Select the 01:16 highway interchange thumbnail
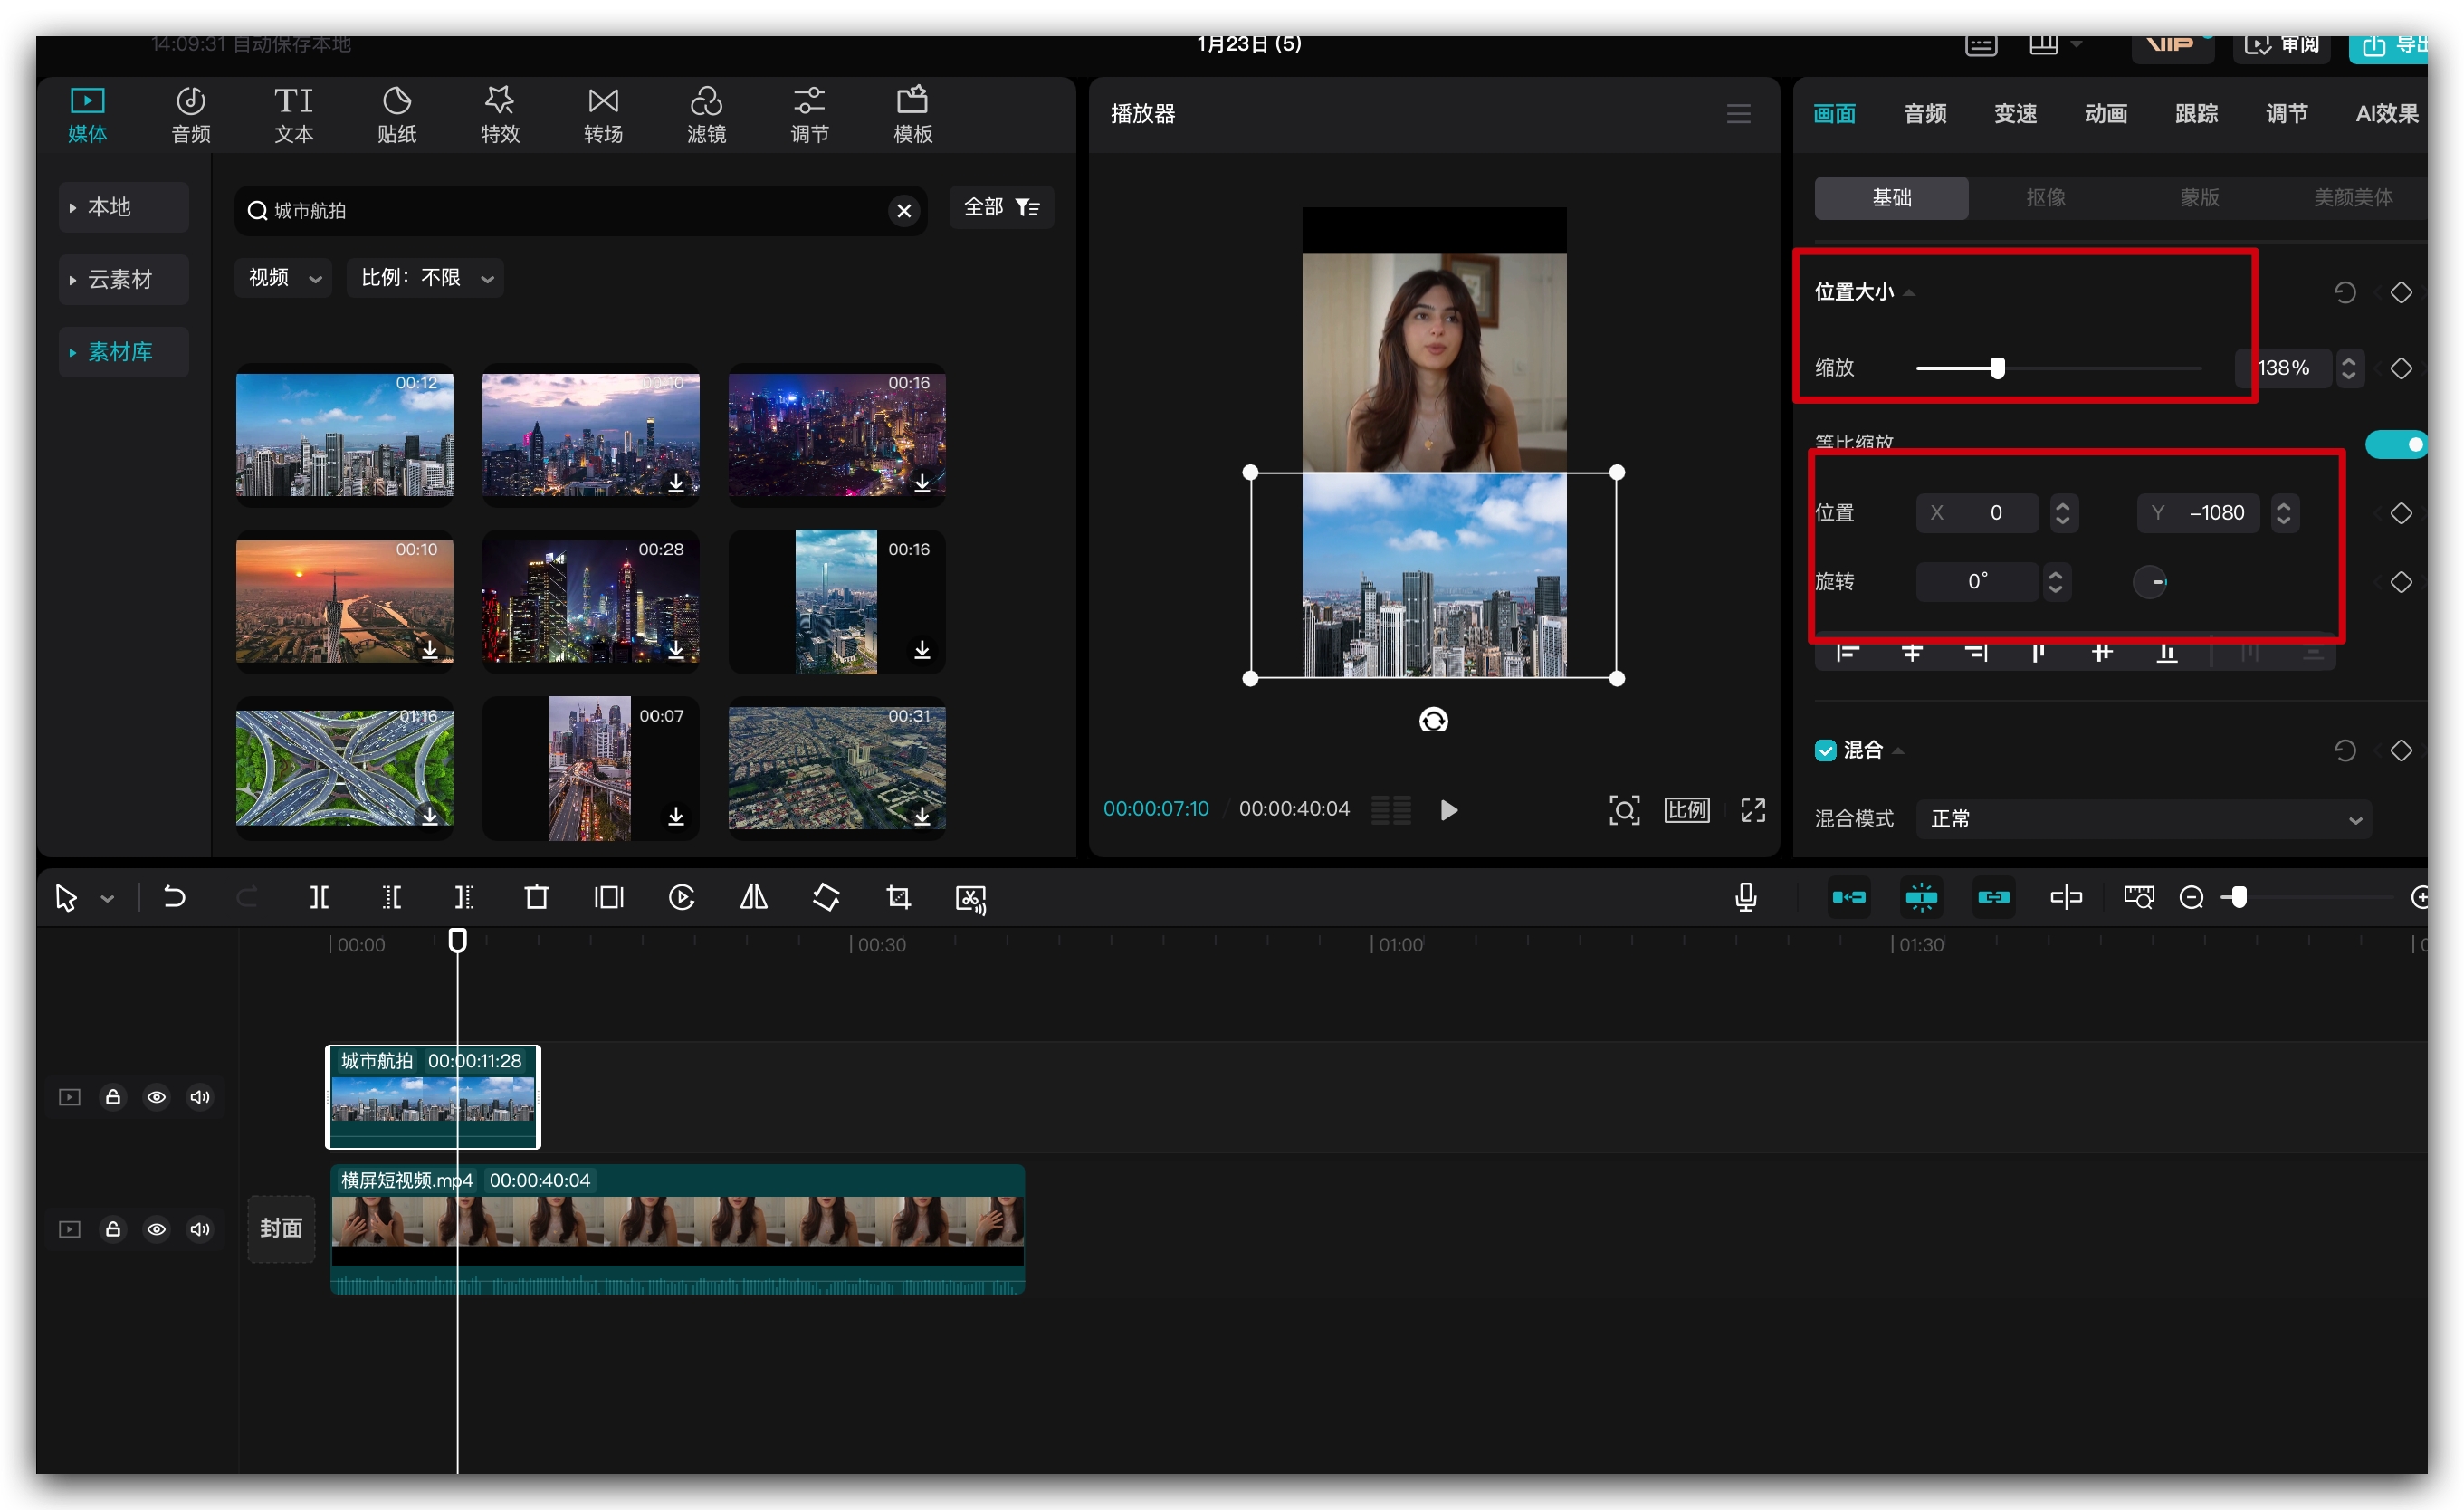 point(344,767)
